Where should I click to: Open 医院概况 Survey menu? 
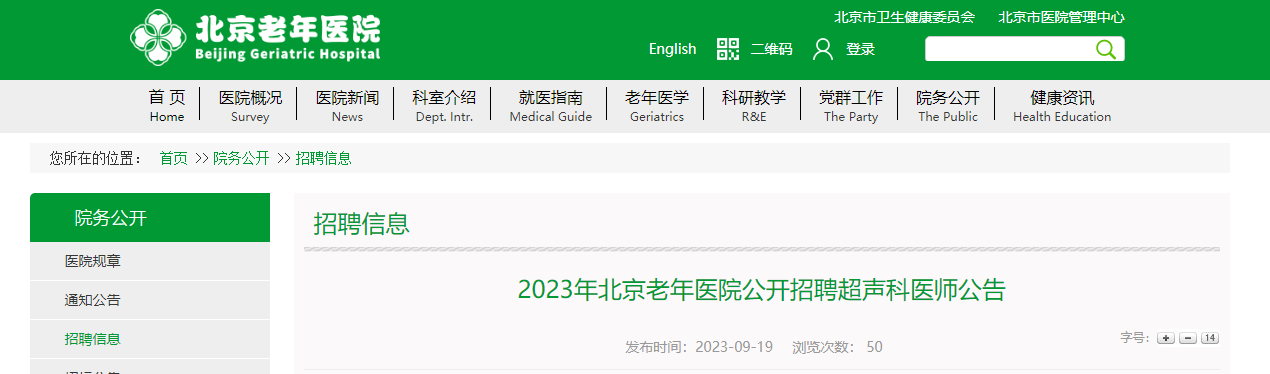[x=250, y=105]
